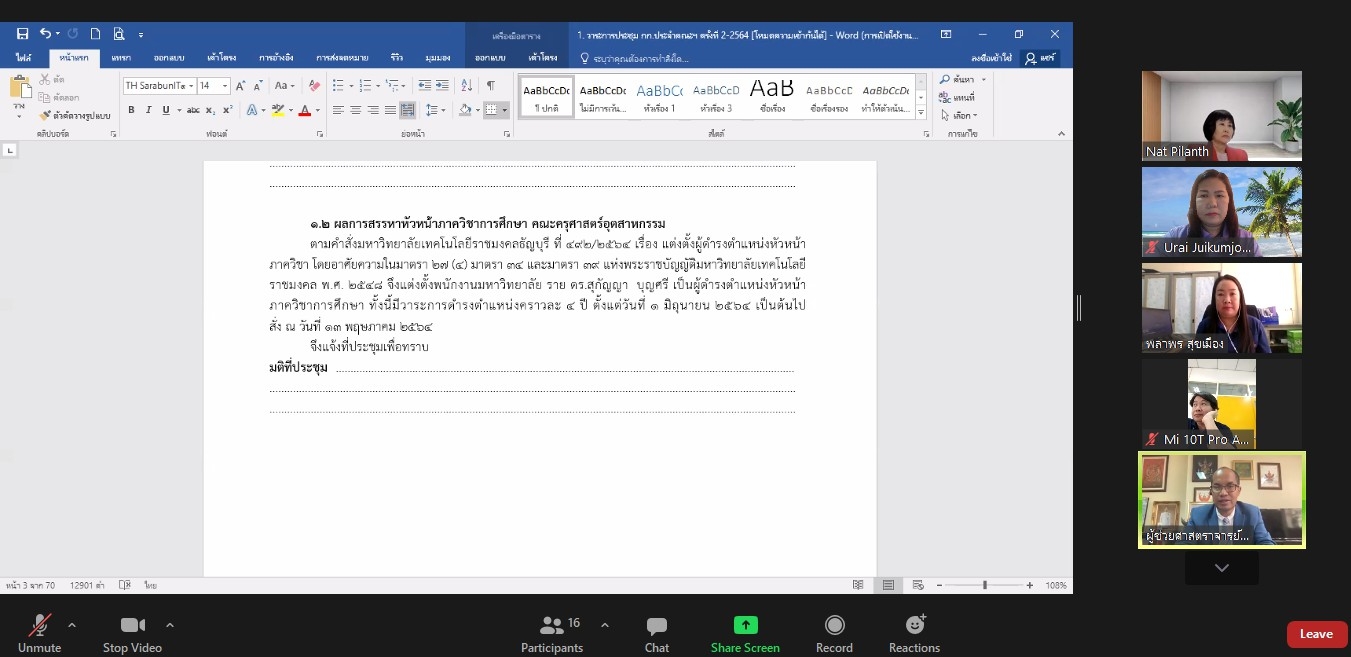Click the Save icon in Word's quick access toolbar
The image size is (1351, 657).
pos(23,34)
